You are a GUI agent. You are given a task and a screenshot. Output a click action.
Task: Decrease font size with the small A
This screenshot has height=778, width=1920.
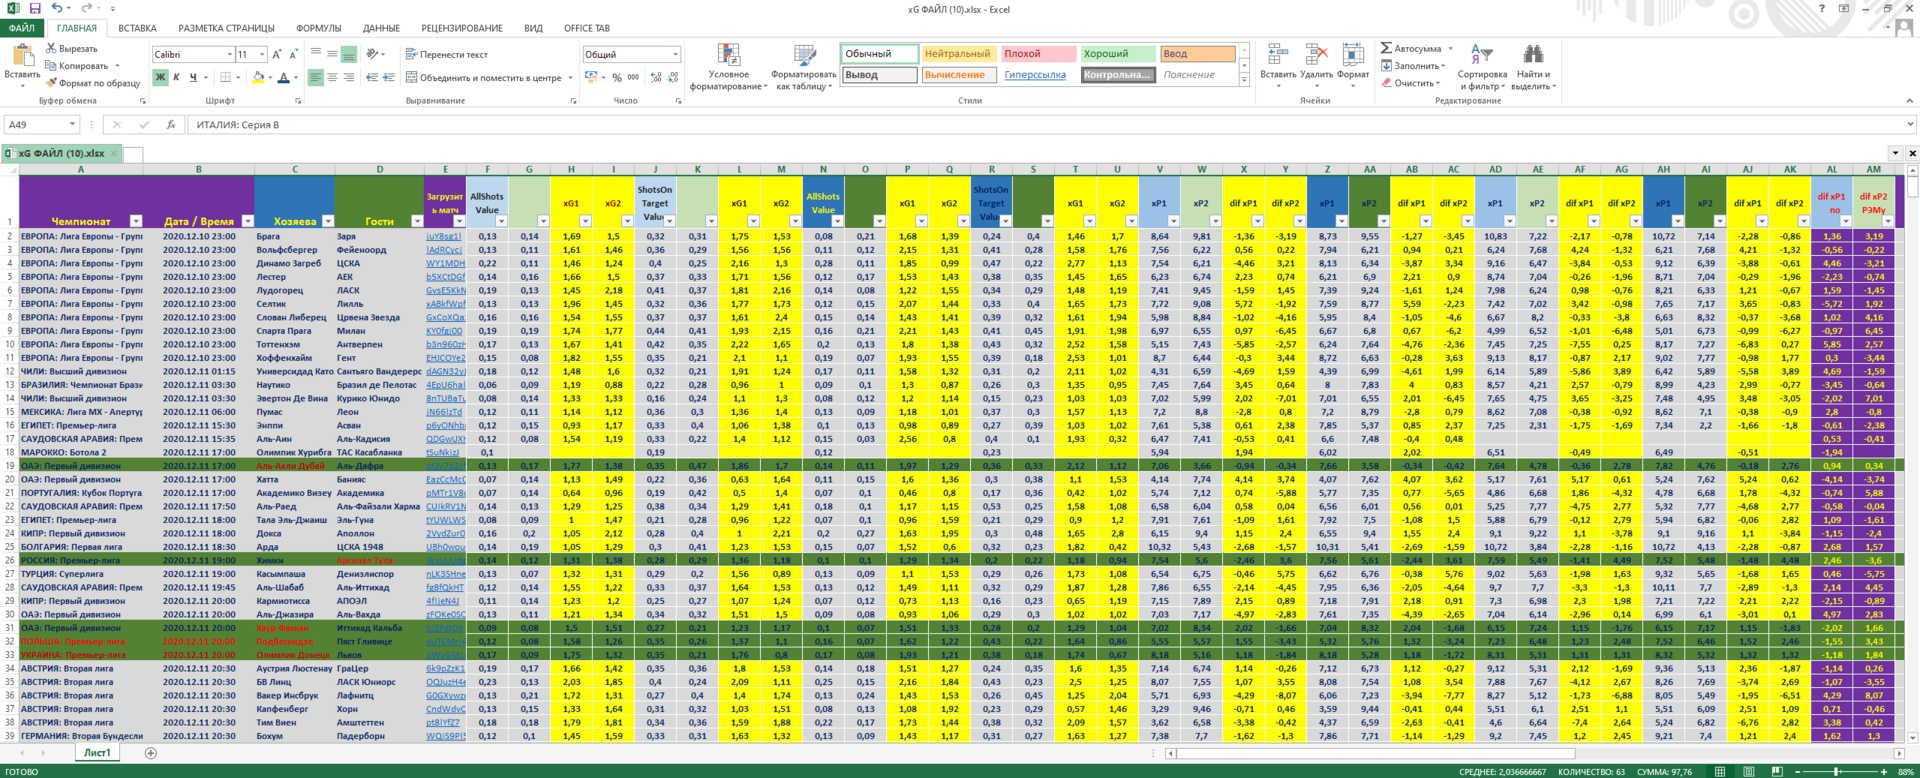tap(293, 54)
